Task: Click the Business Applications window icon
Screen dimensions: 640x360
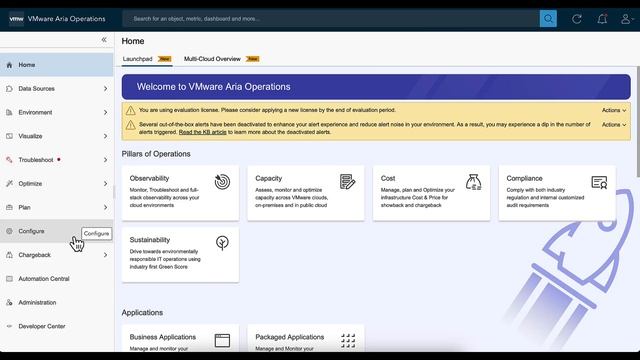Action: point(222,340)
